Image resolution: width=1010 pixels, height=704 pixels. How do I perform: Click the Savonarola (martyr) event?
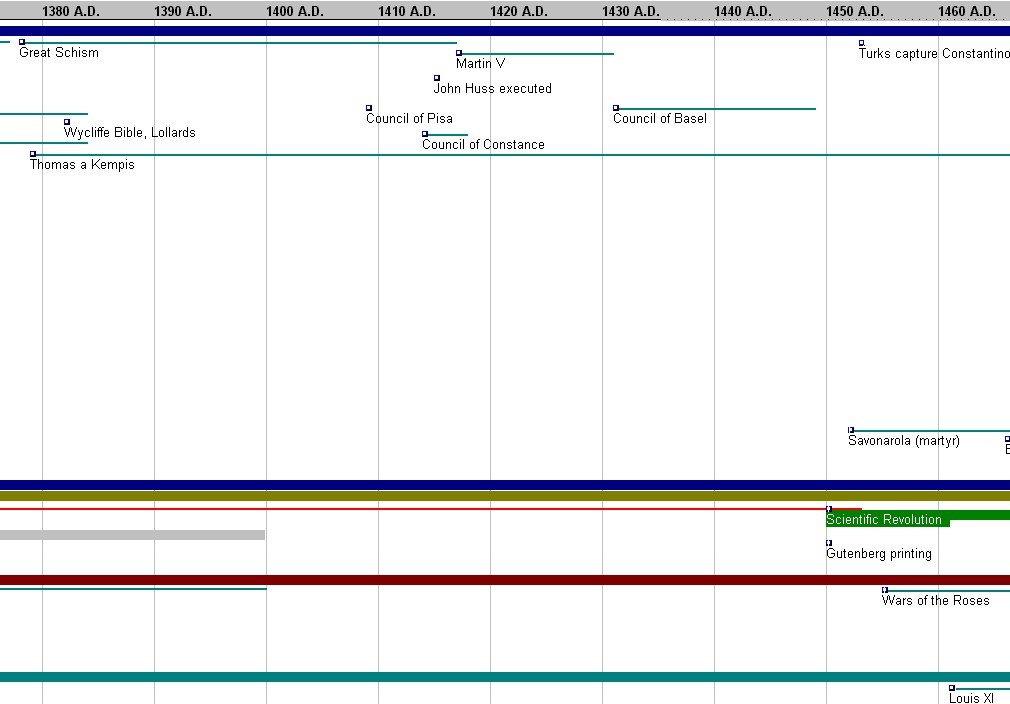pos(903,441)
